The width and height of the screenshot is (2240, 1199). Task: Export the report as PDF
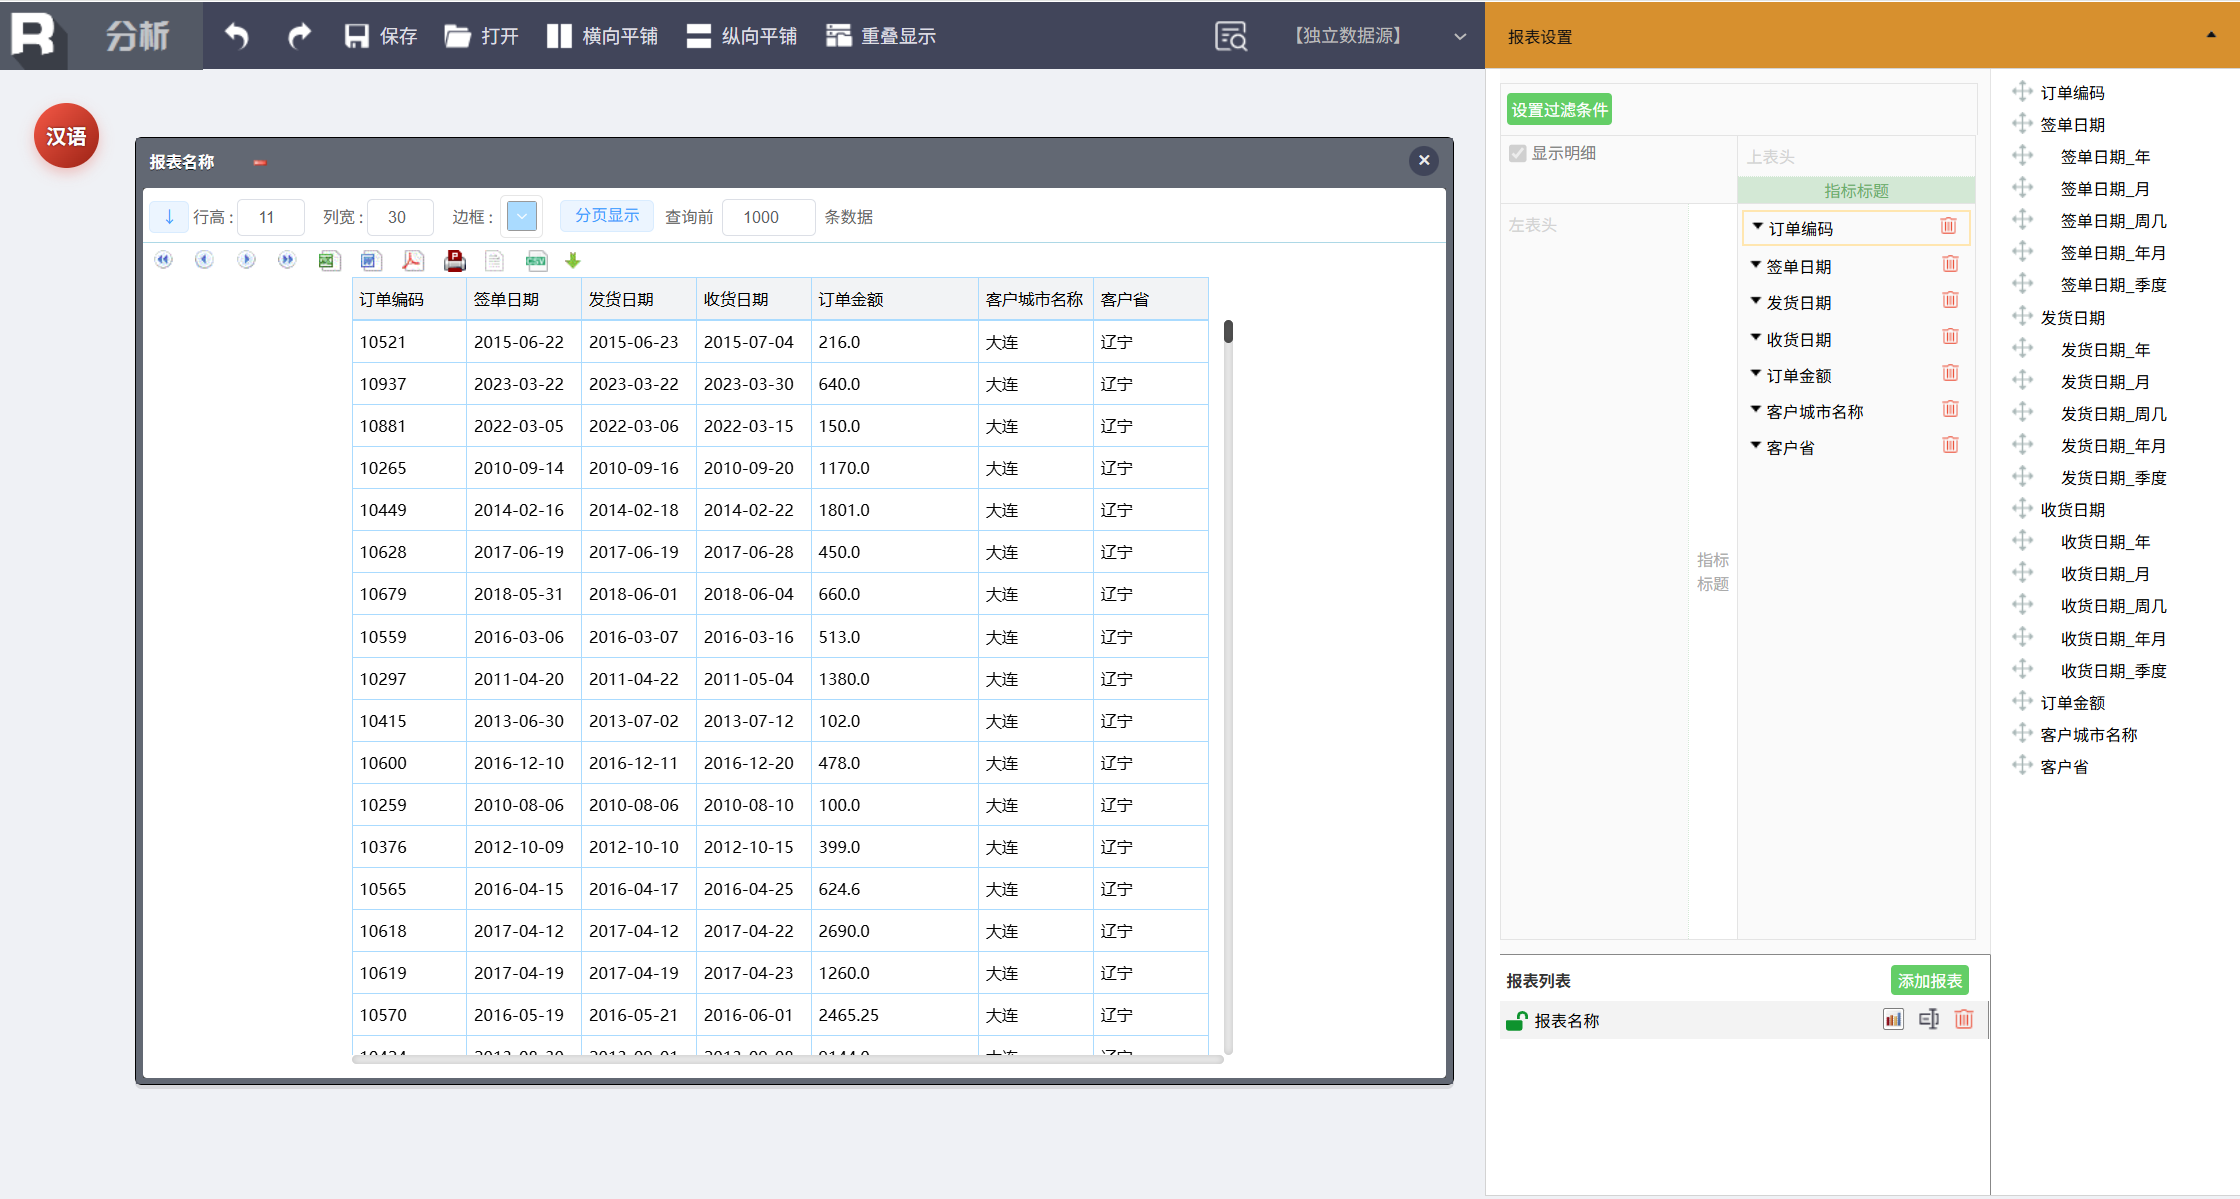coord(412,261)
